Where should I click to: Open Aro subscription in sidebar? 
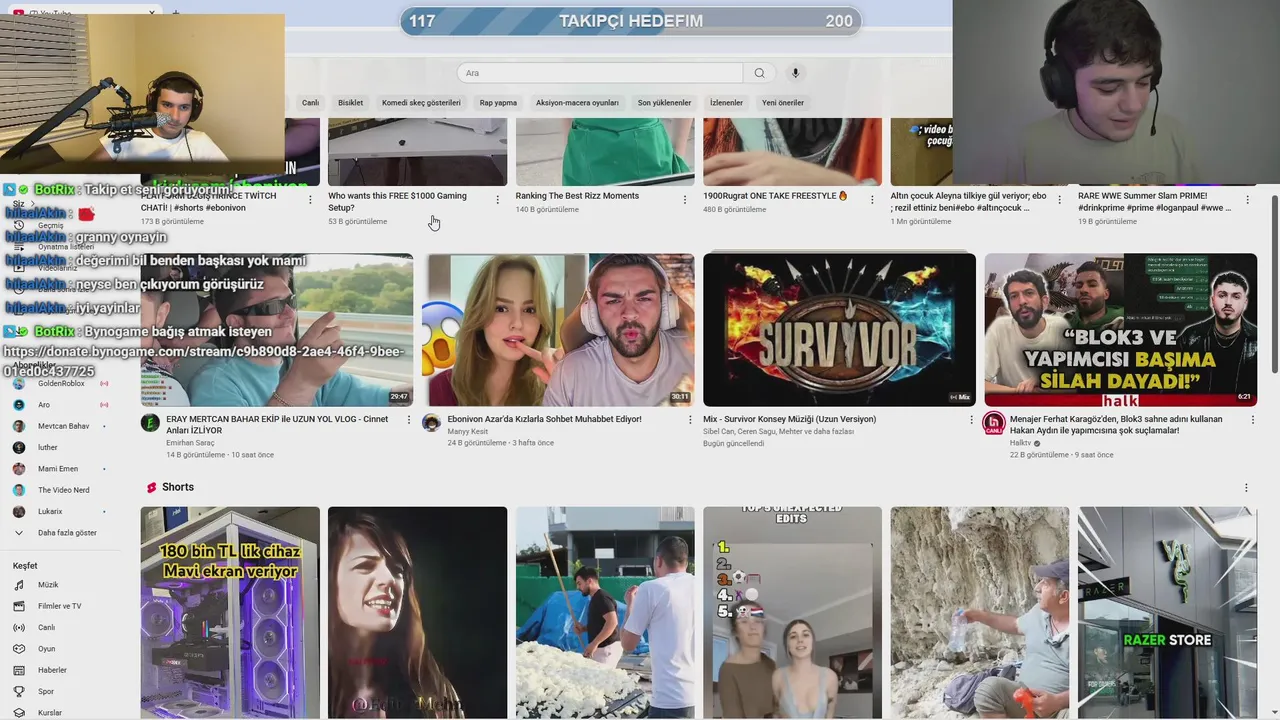pos(60,405)
